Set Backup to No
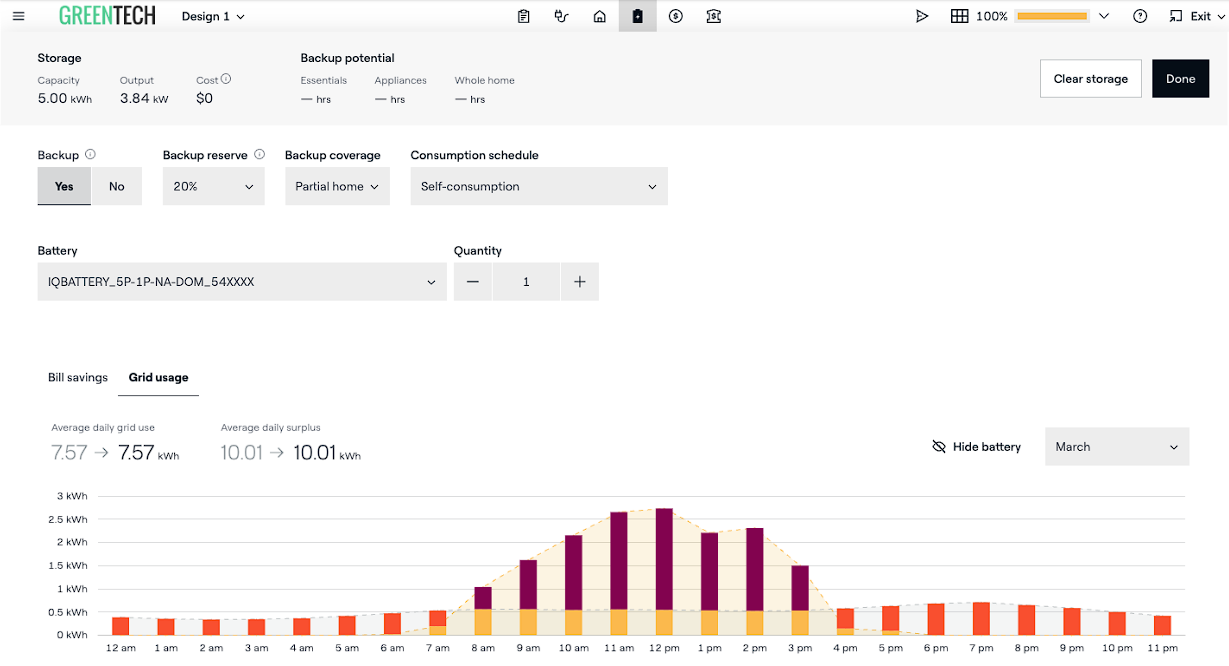The width and height of the screenshot is (1229, 666). [x=117, y=186]
